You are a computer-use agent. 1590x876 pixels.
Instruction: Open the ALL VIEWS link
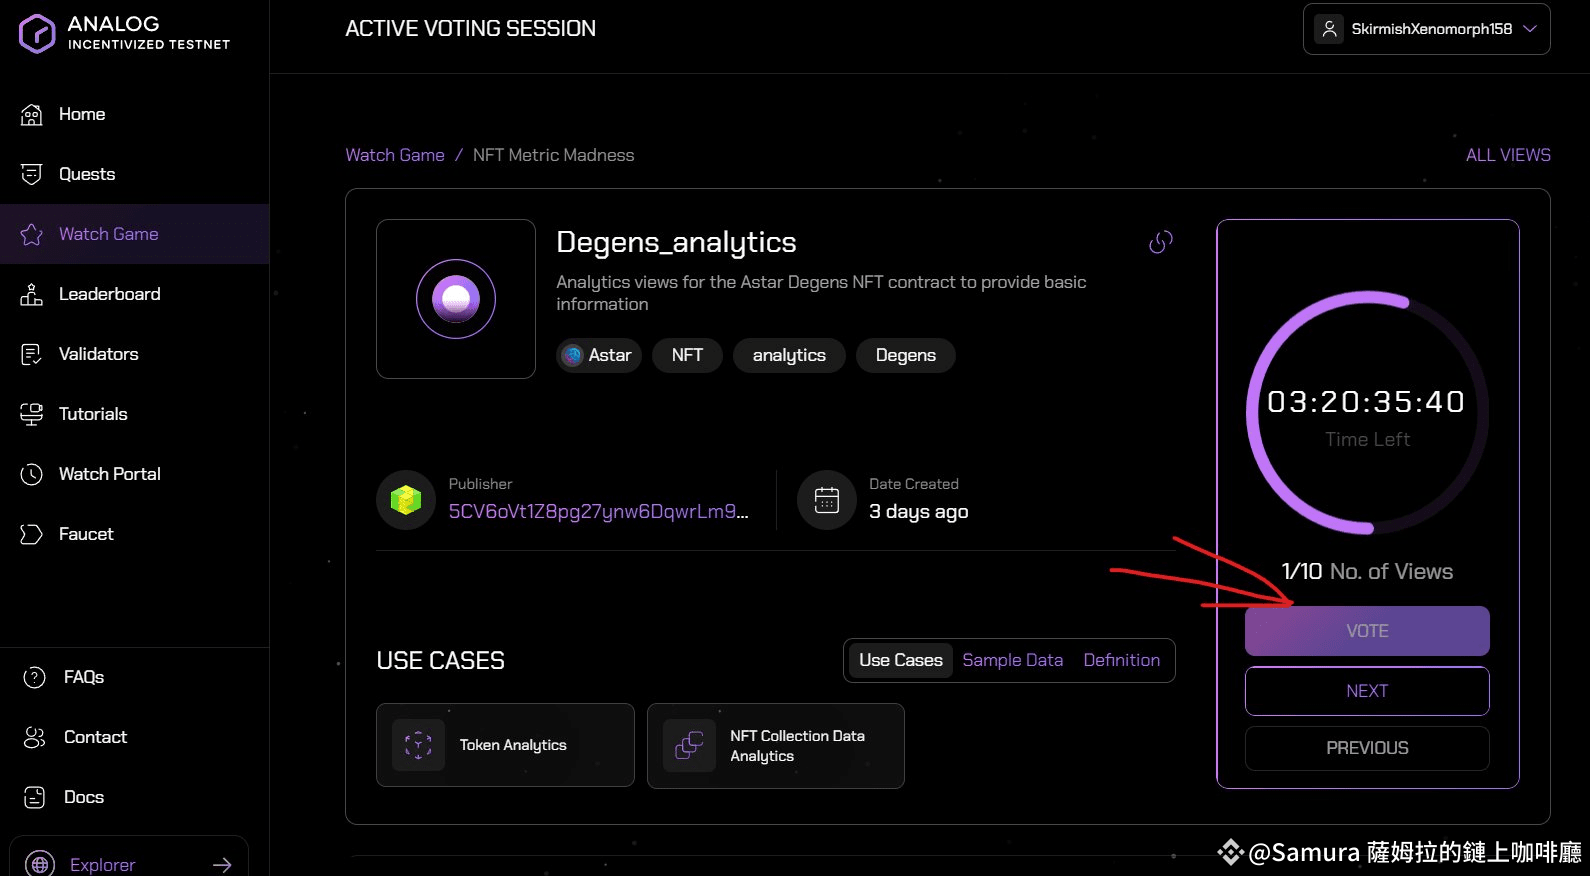(1507, 155)
